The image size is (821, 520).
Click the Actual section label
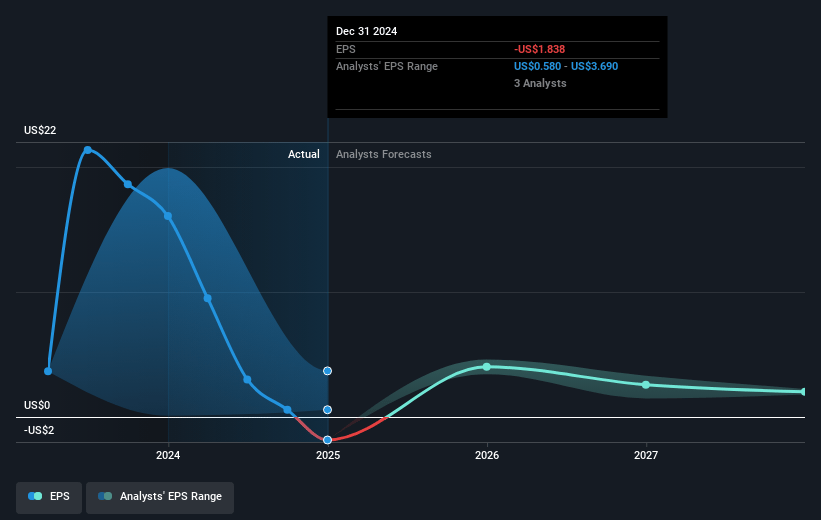pos(303,154)
